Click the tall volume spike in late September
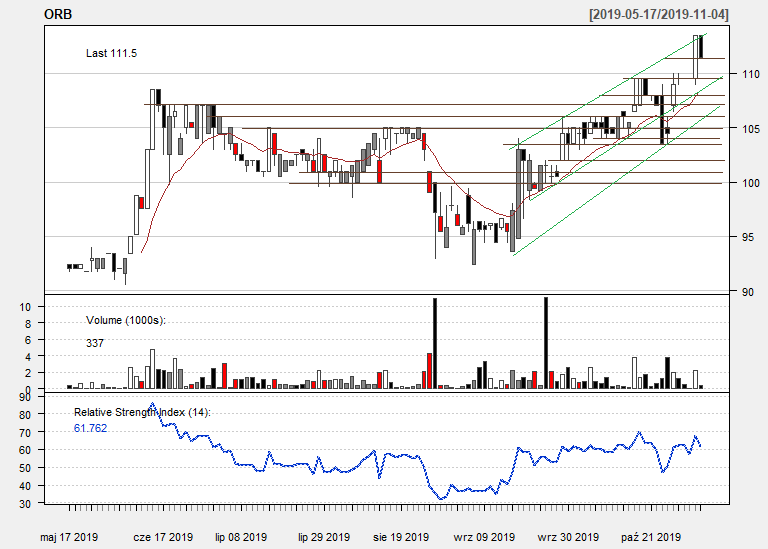768x549 pixels. (x=546, y=343)
